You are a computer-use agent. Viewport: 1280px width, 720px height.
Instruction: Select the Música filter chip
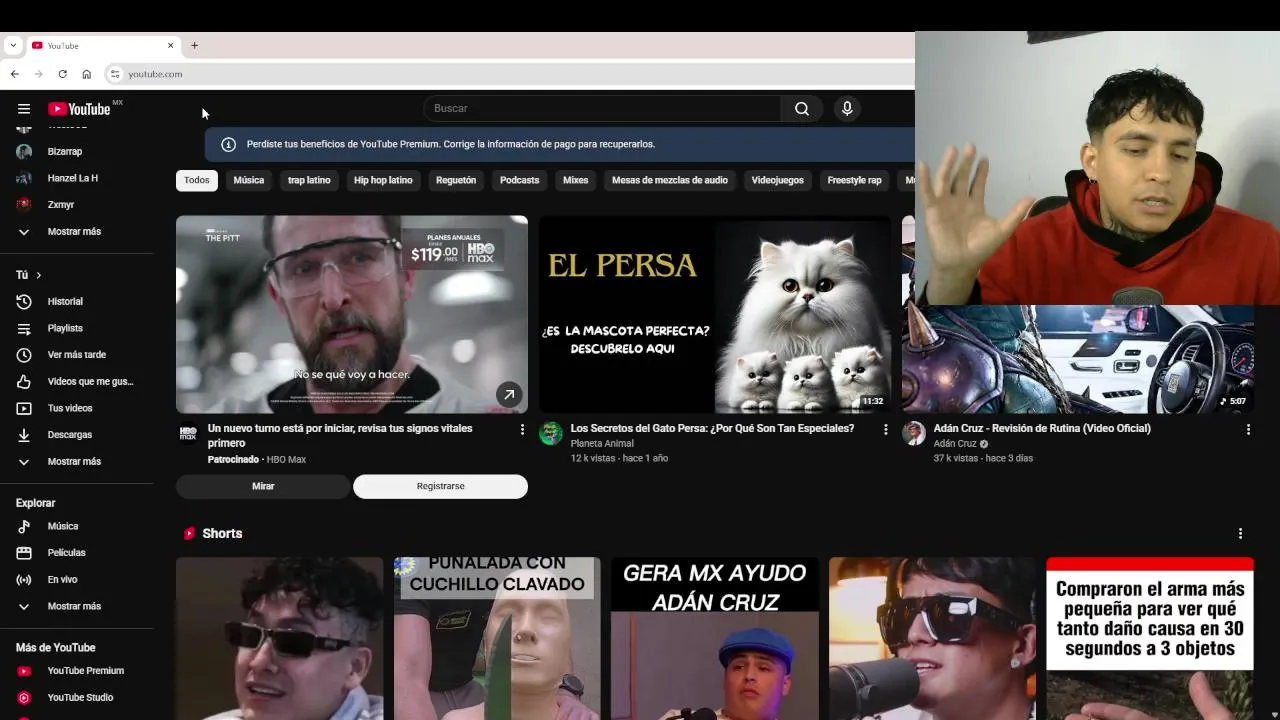click(249, 180)
